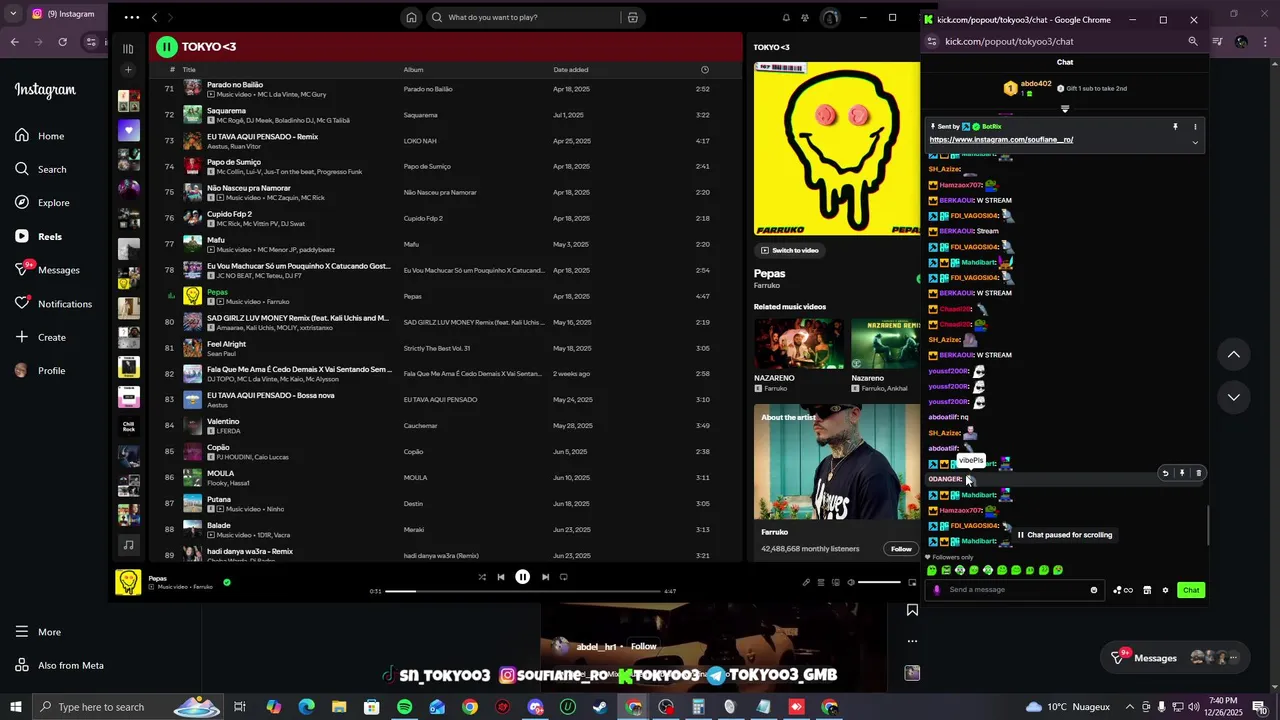Pin ODANGER's chat message
Screen dimensions: 1280x720
(1182, 473)
